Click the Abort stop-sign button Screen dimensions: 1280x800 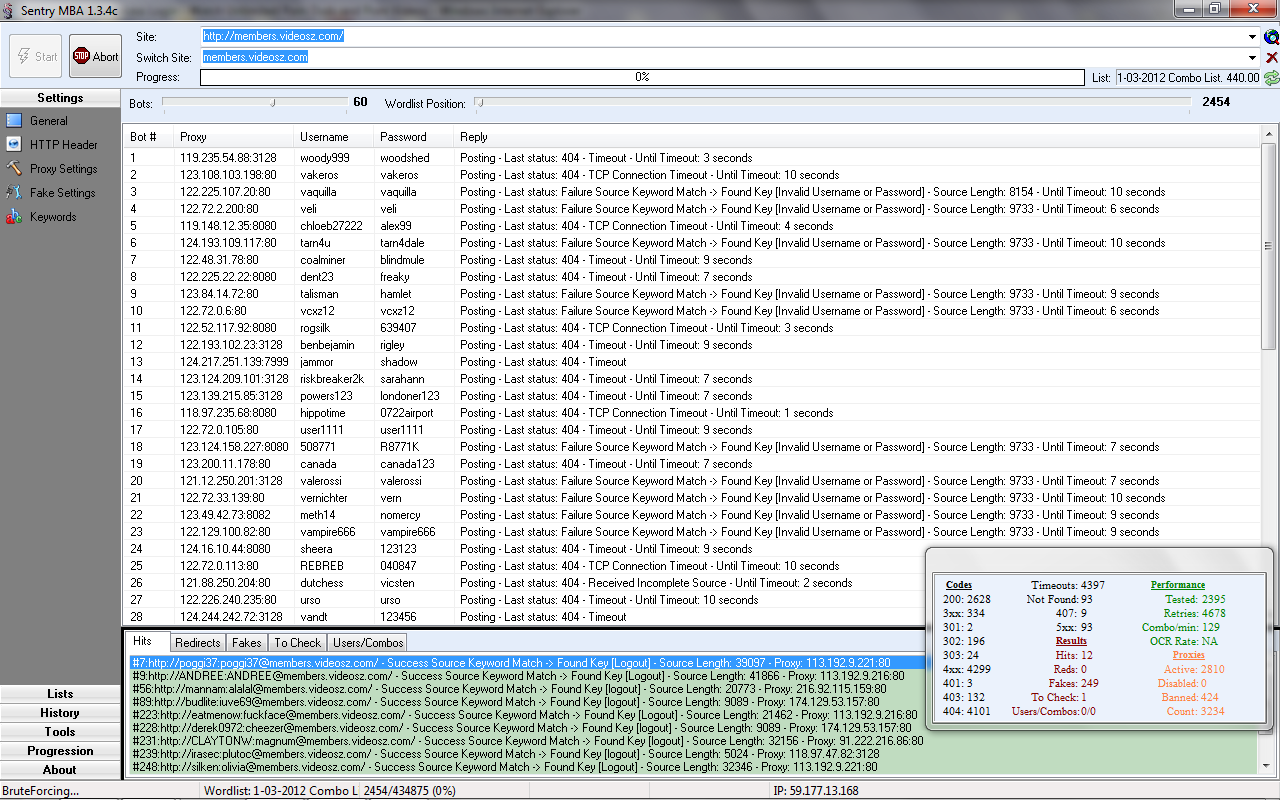coord(95,56)
